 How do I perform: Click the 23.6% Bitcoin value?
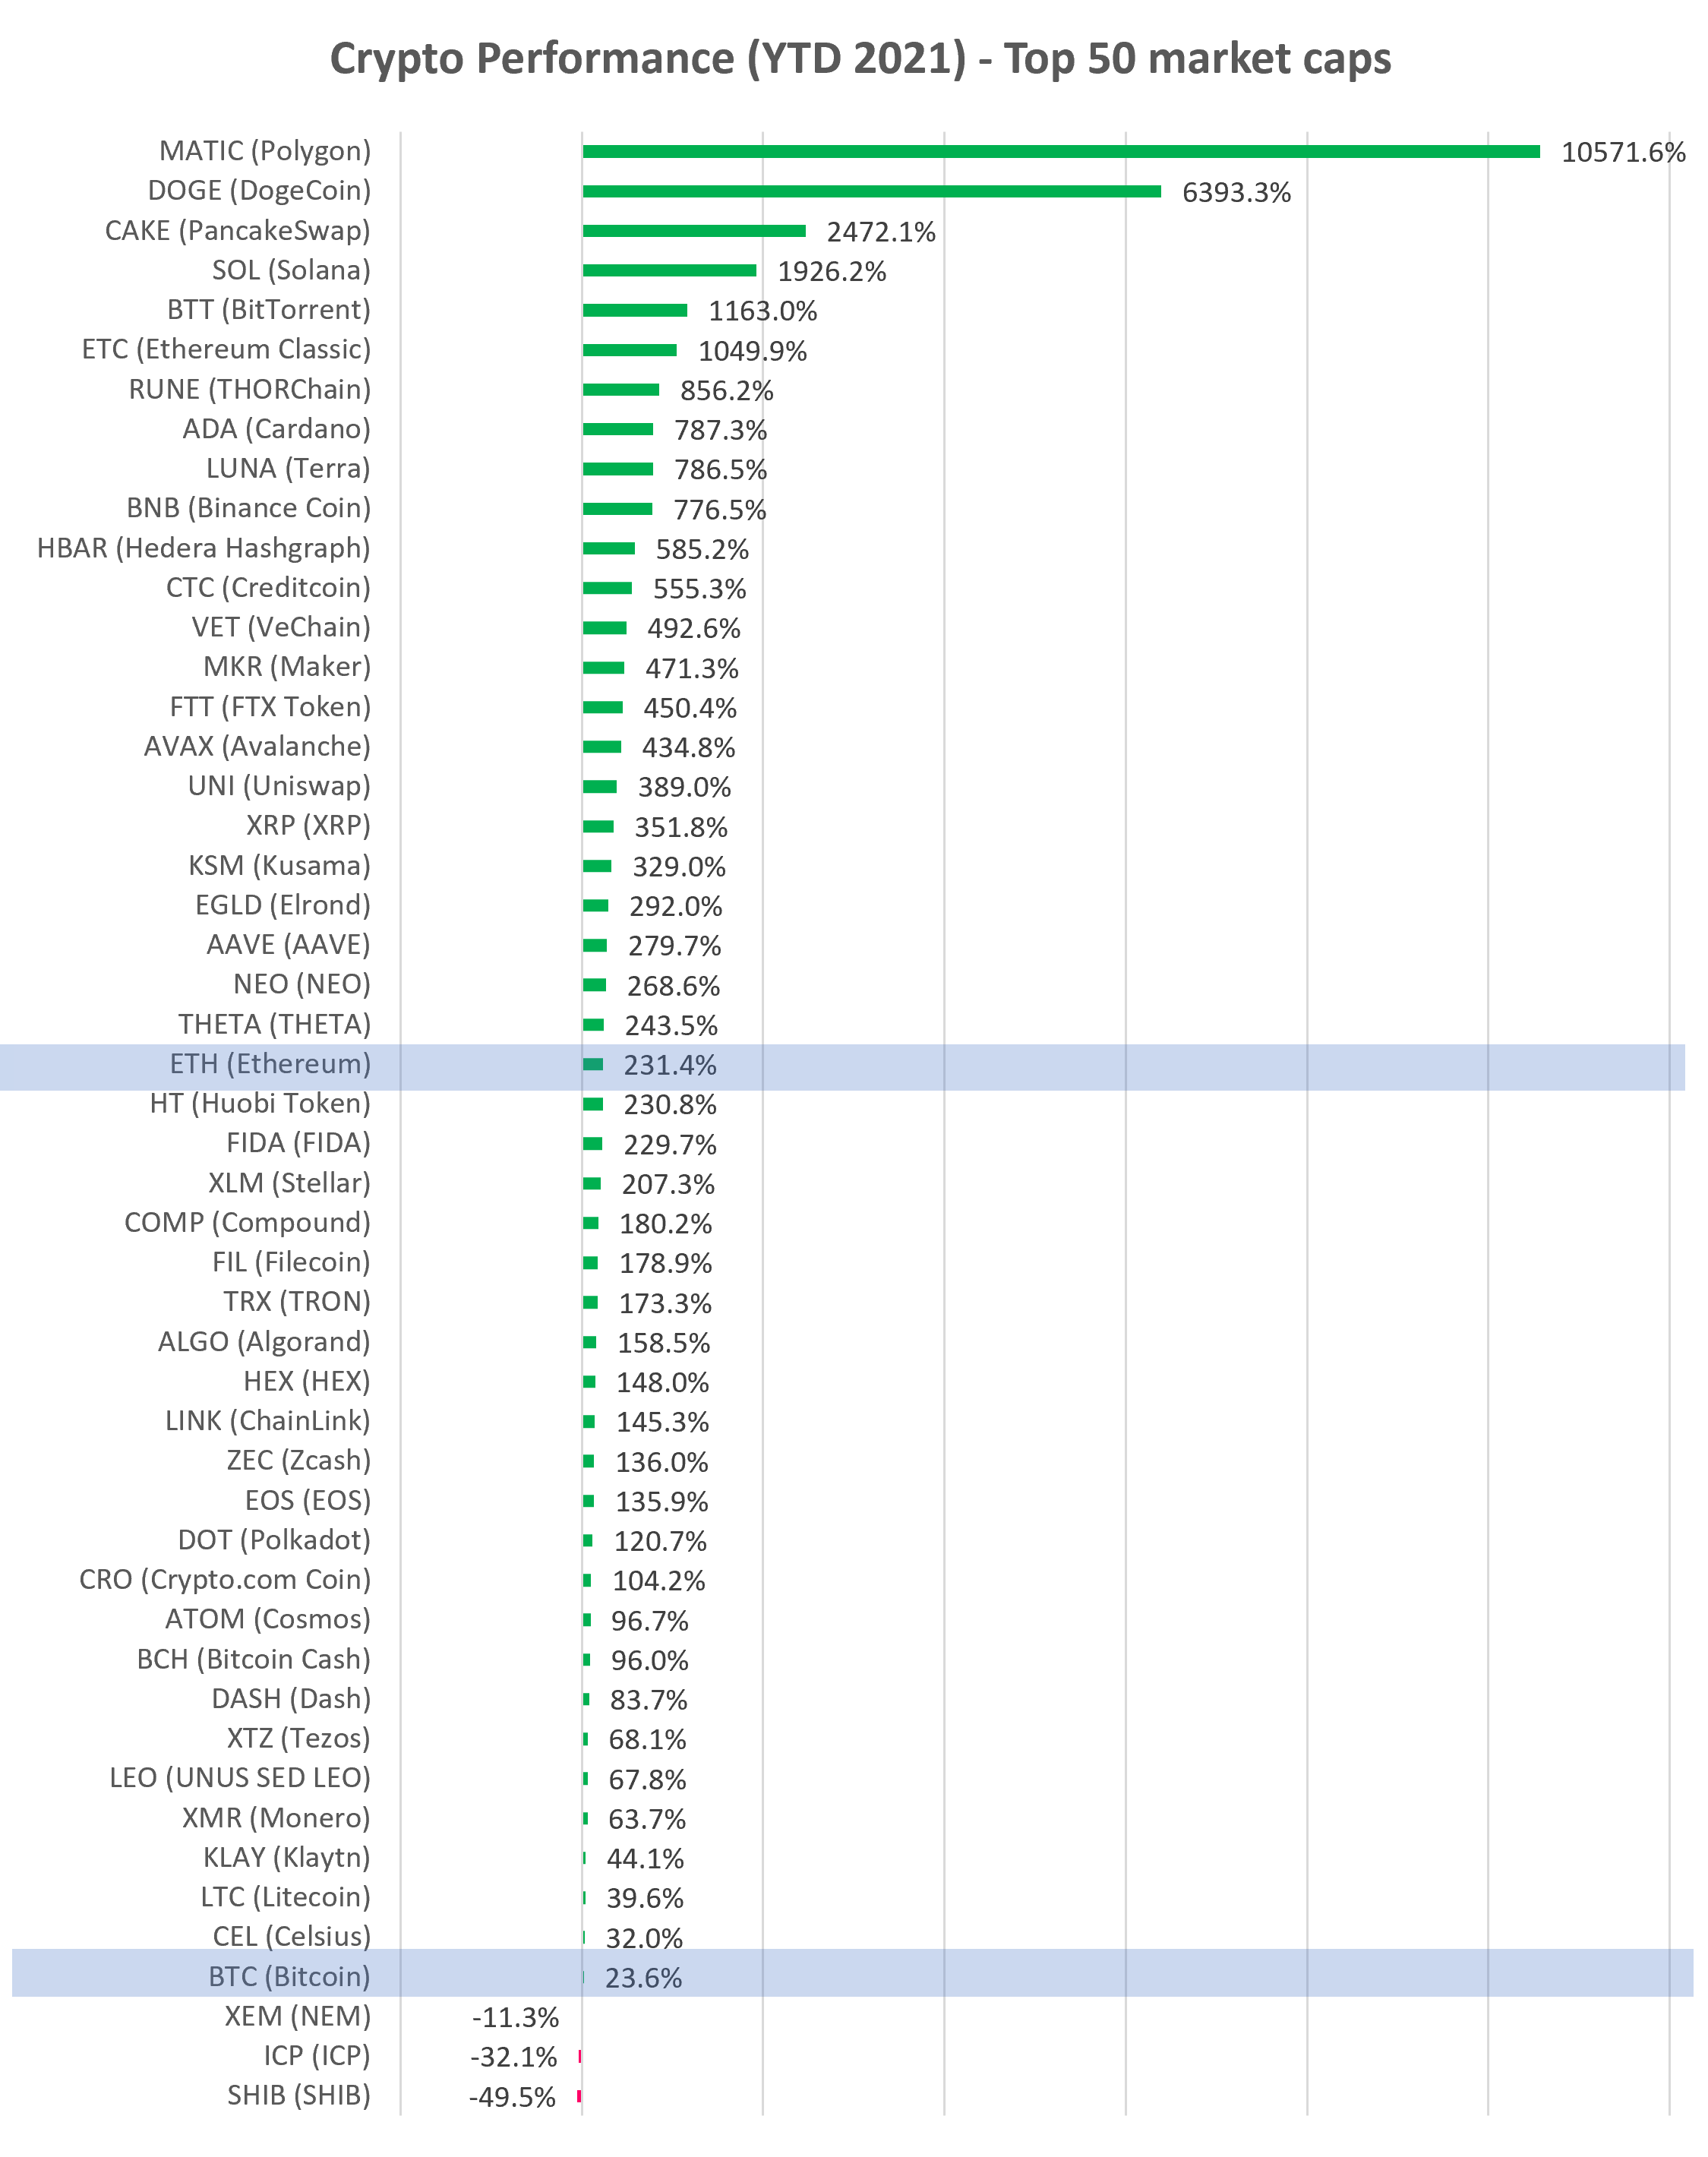coord(643,1978)
